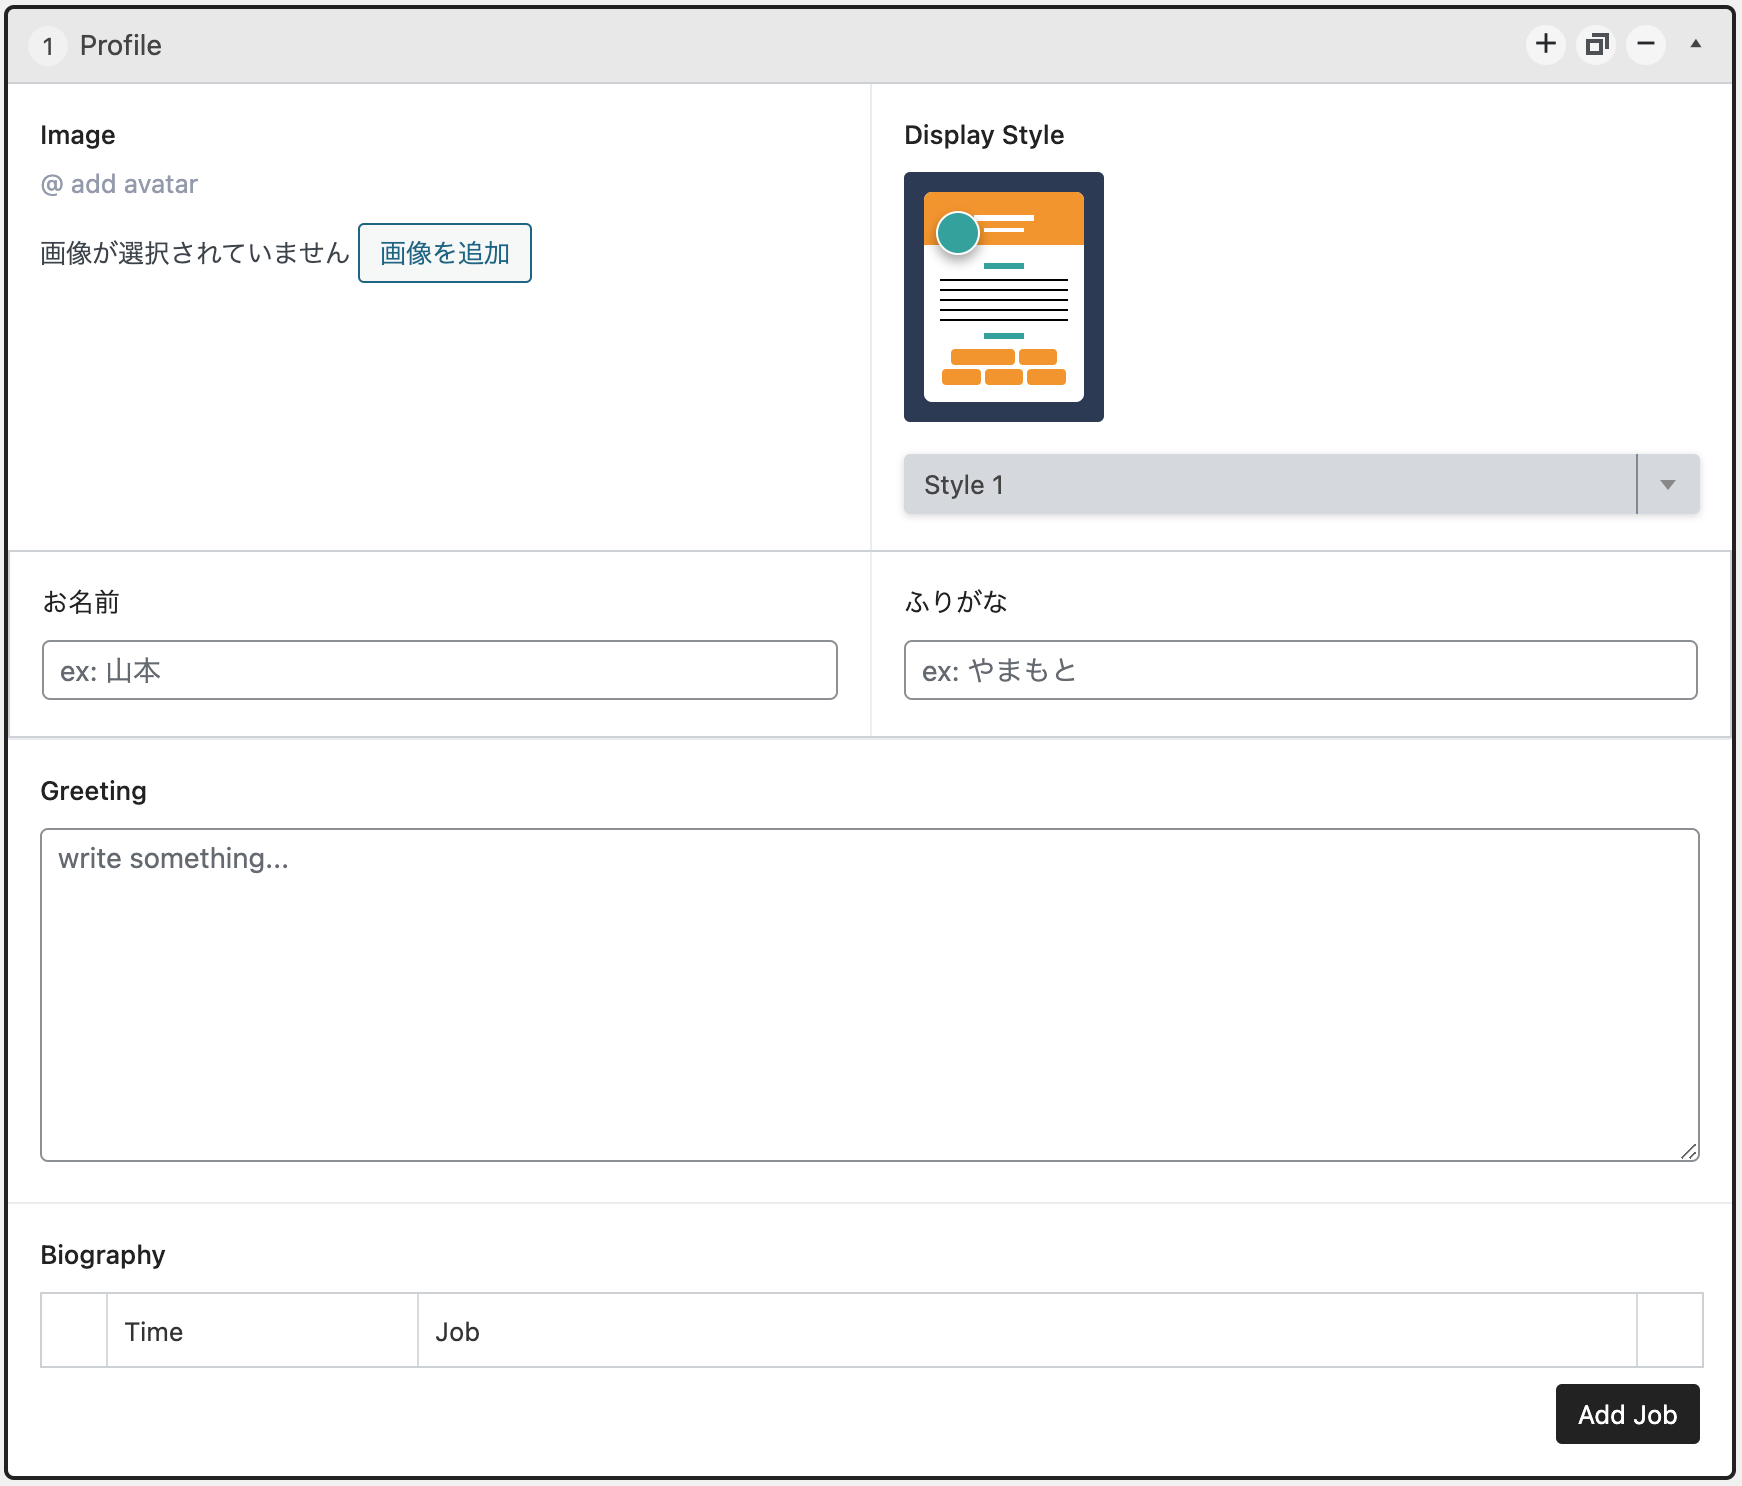Click the Display Style preview thumbnail
1742x1486 pixels.
pos(1003,297)
